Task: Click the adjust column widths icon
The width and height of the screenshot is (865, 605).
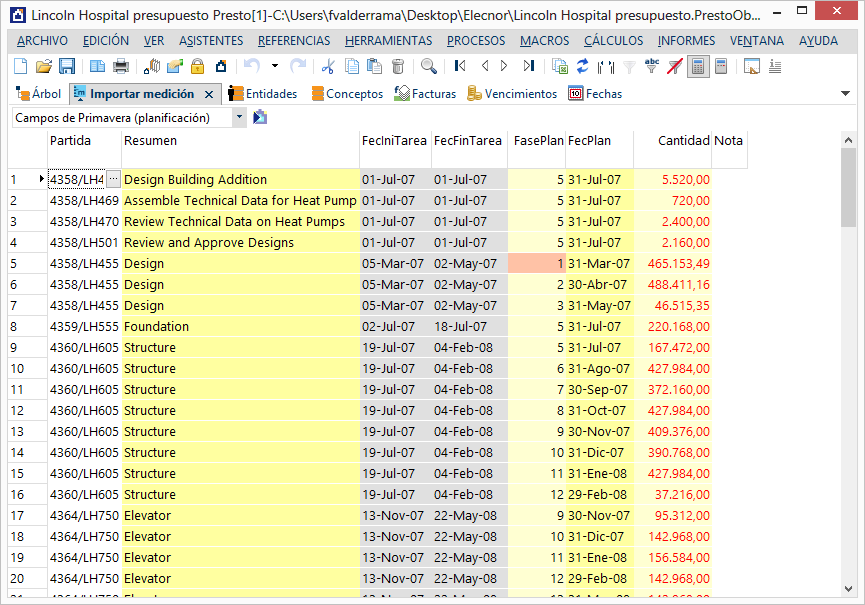Action: (606, 67)
